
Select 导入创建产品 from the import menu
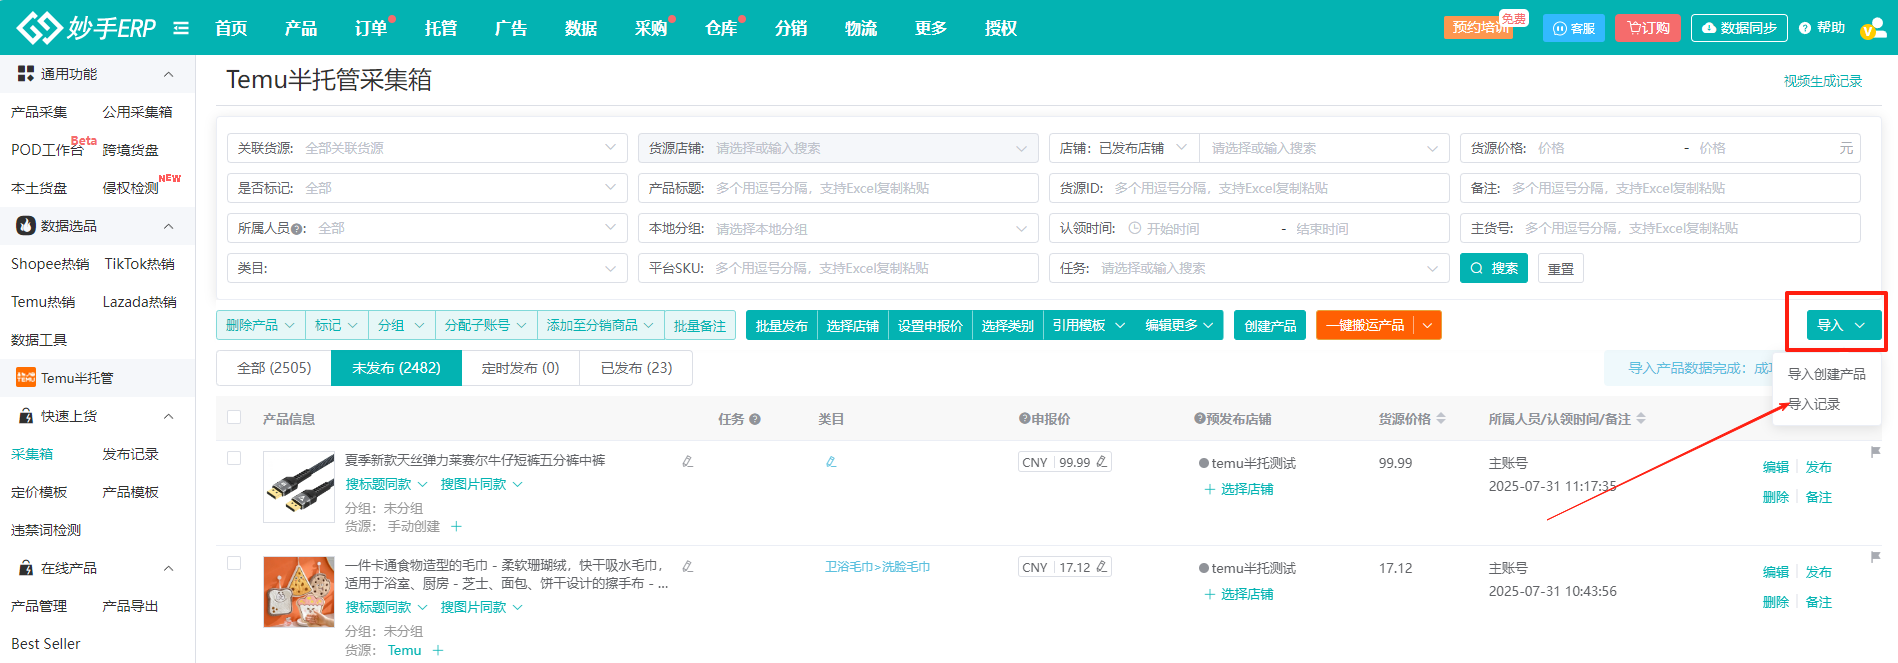[x=1827, y=374]
